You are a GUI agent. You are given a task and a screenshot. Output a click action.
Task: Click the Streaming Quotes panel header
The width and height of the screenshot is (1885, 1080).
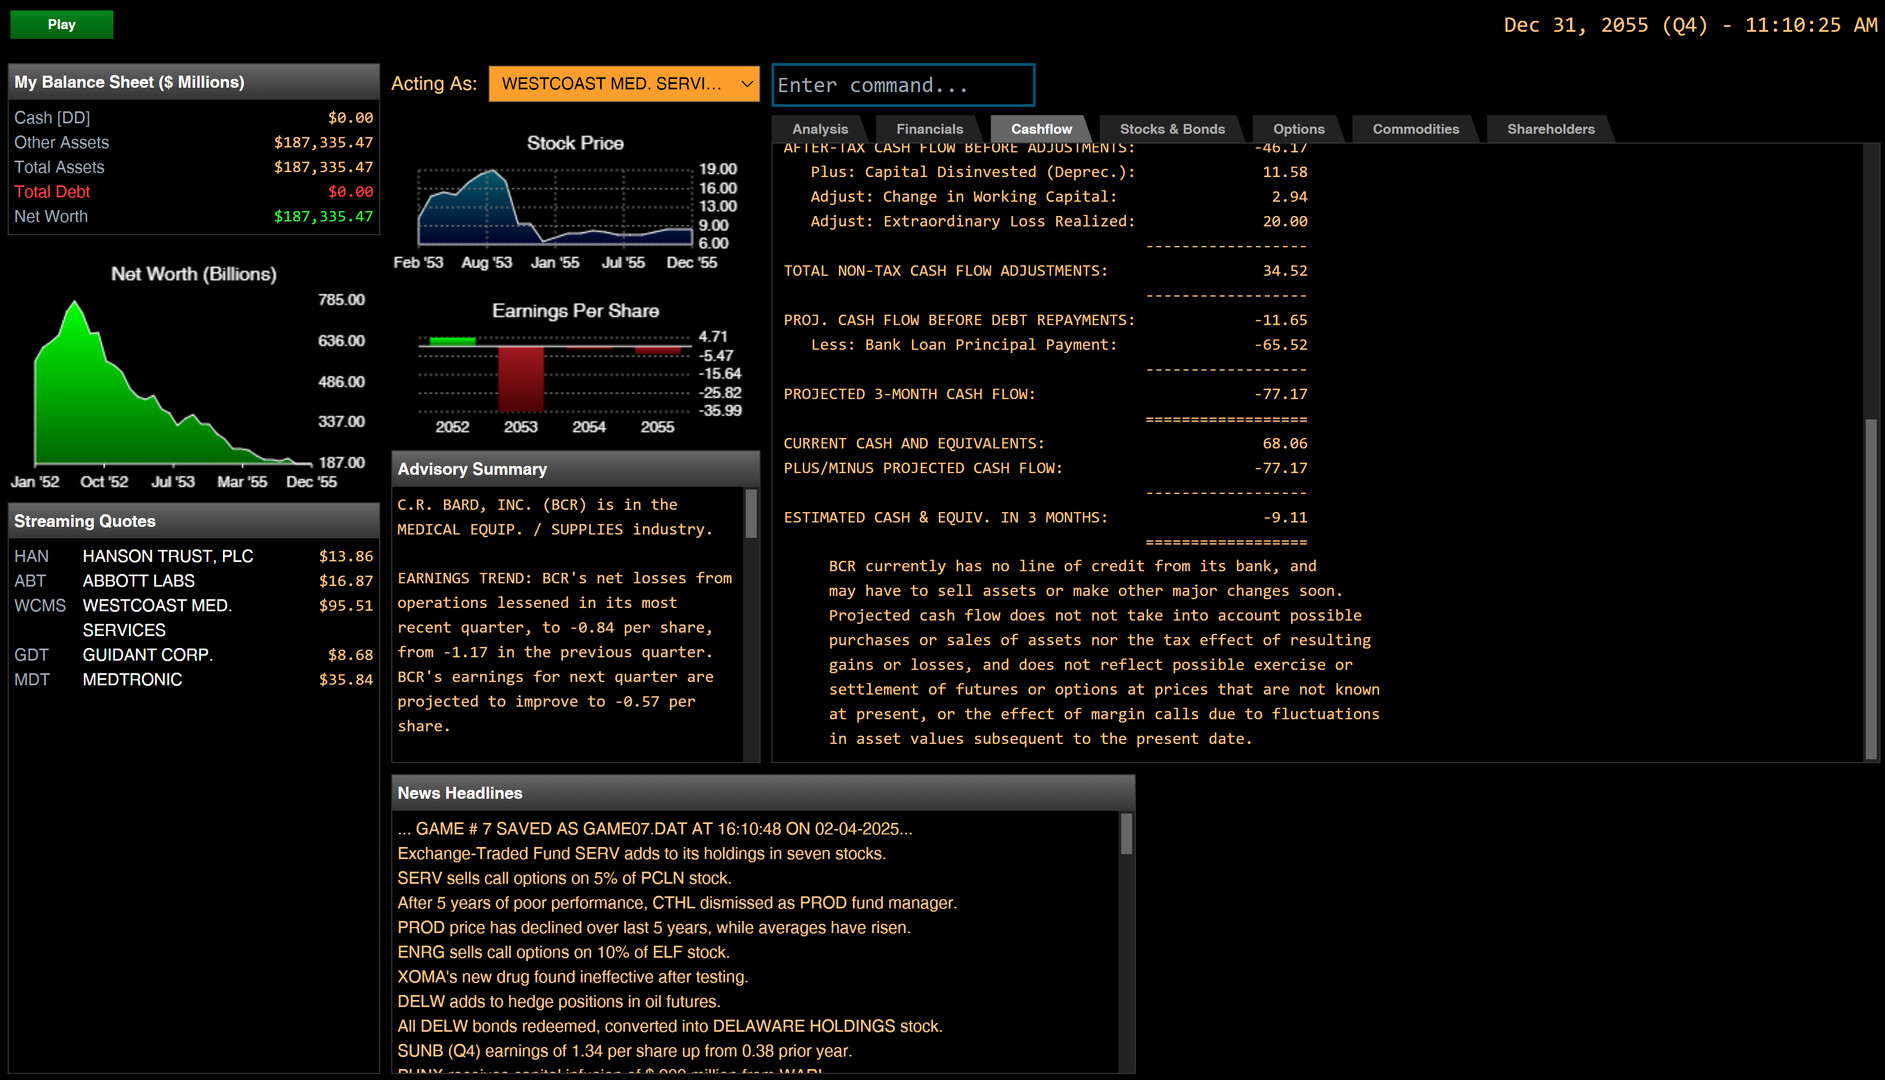coord(193,521)
